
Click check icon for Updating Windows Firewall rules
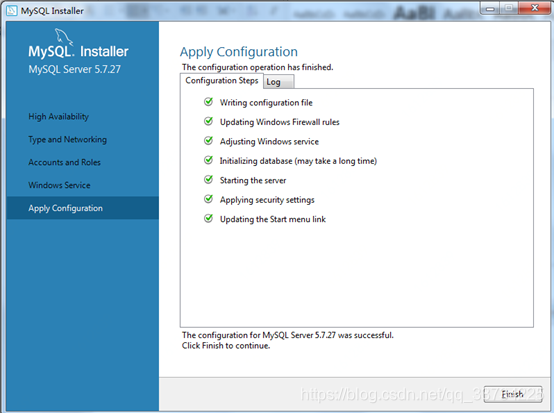click(x=208, y=122)
